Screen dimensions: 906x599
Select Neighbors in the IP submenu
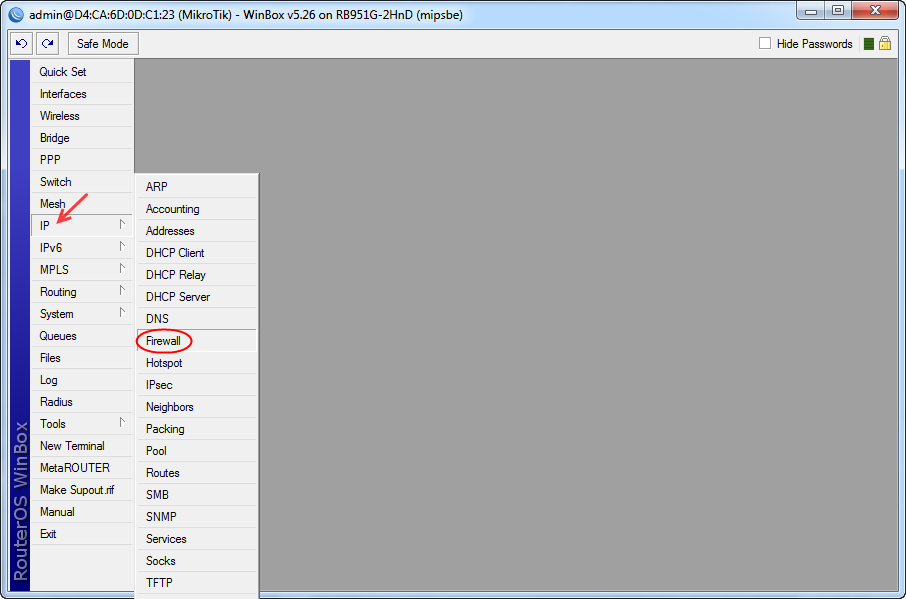coord(196,407)
